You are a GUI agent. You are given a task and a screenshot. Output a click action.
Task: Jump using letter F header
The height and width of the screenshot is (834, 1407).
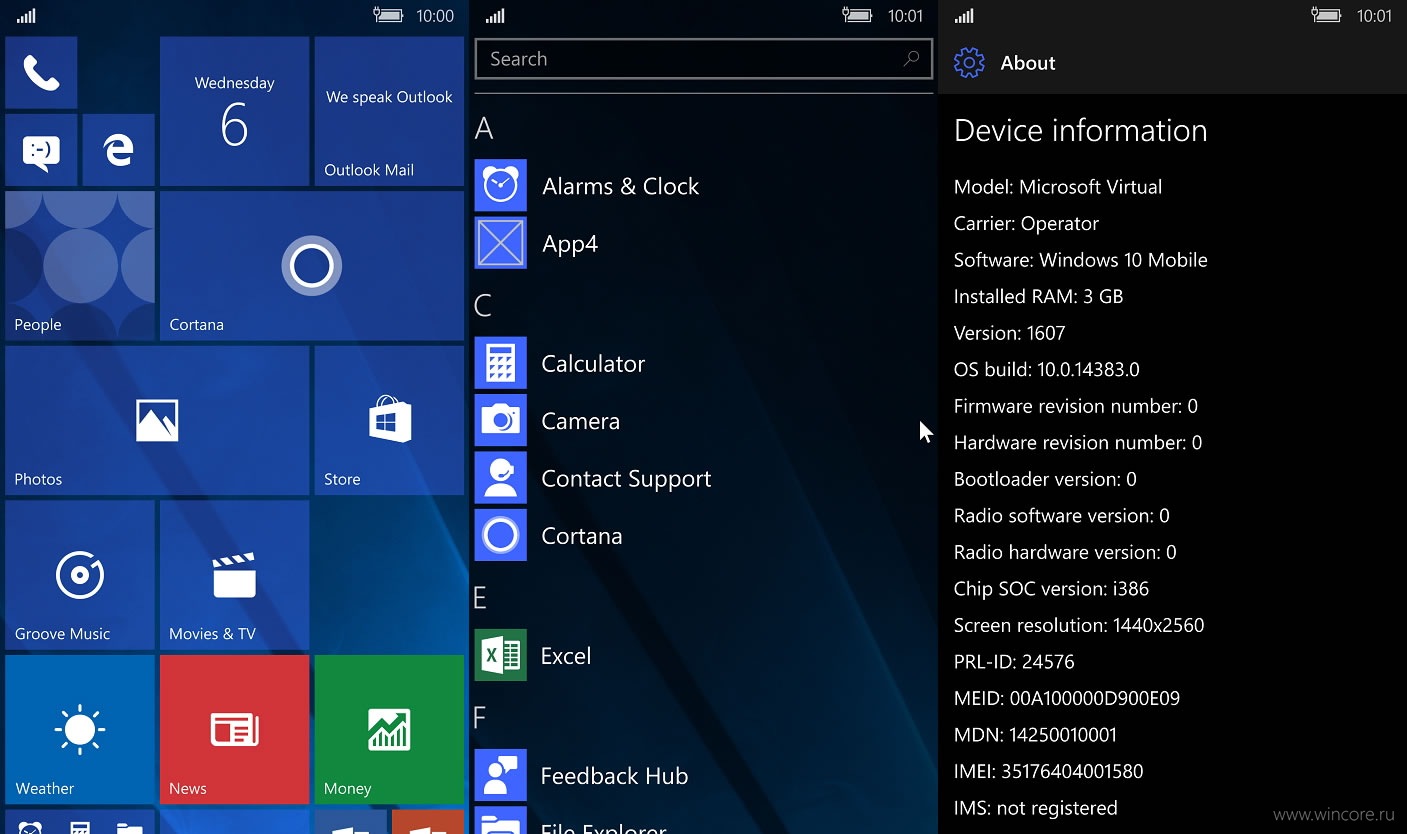point(479,718)
